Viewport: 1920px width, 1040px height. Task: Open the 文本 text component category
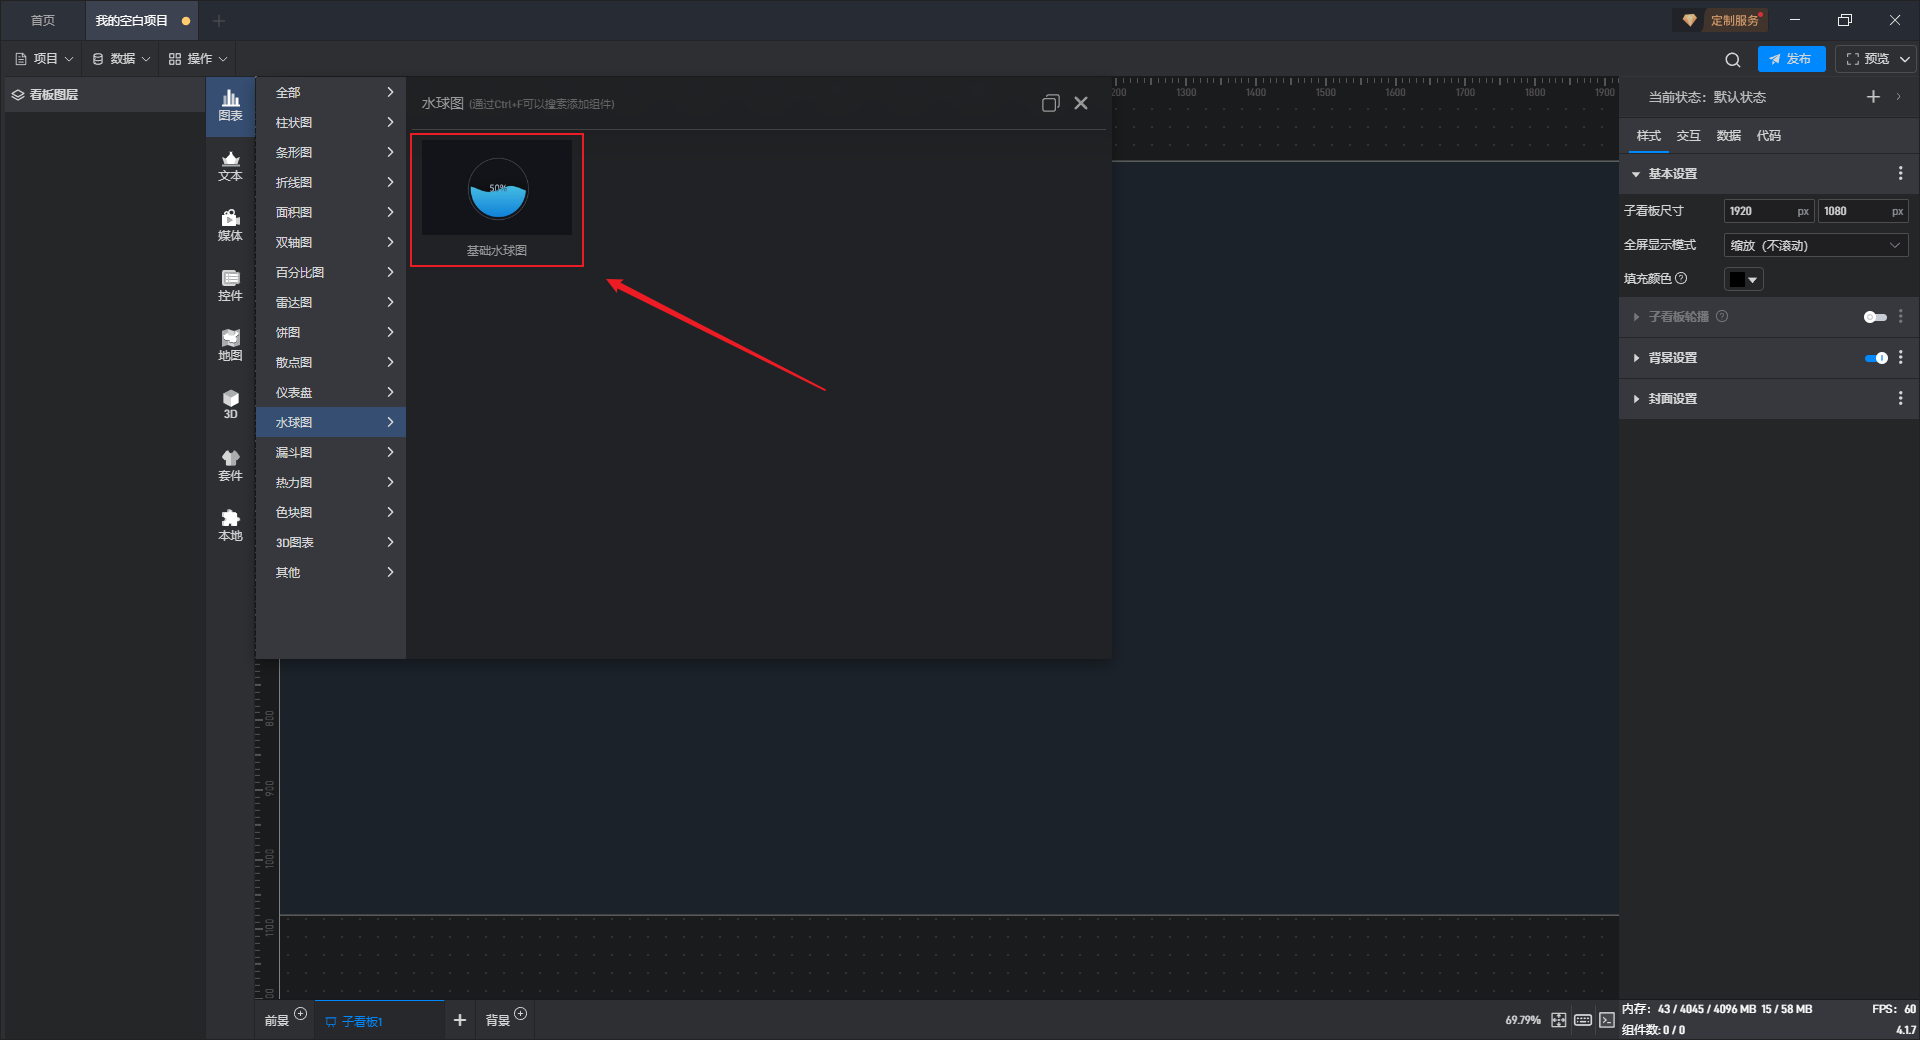coord(230,166)
